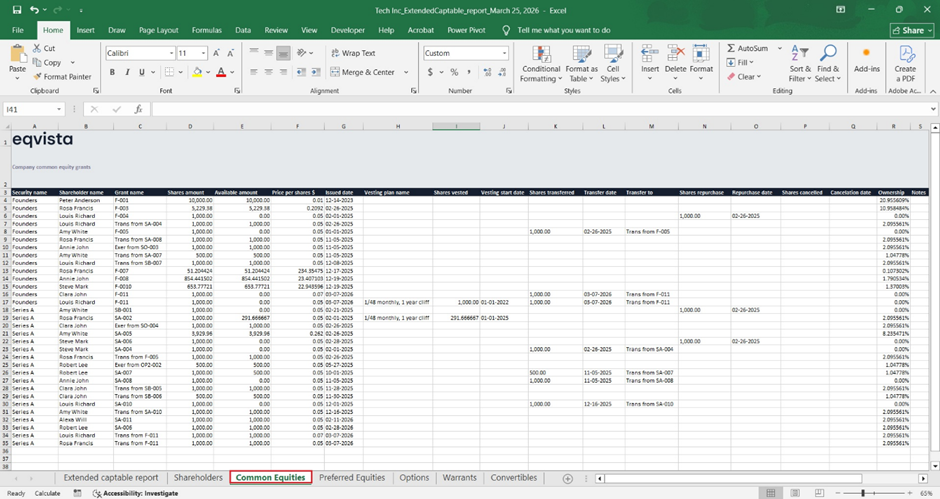Expand the Merge & Center dropdown arrow

406,72
